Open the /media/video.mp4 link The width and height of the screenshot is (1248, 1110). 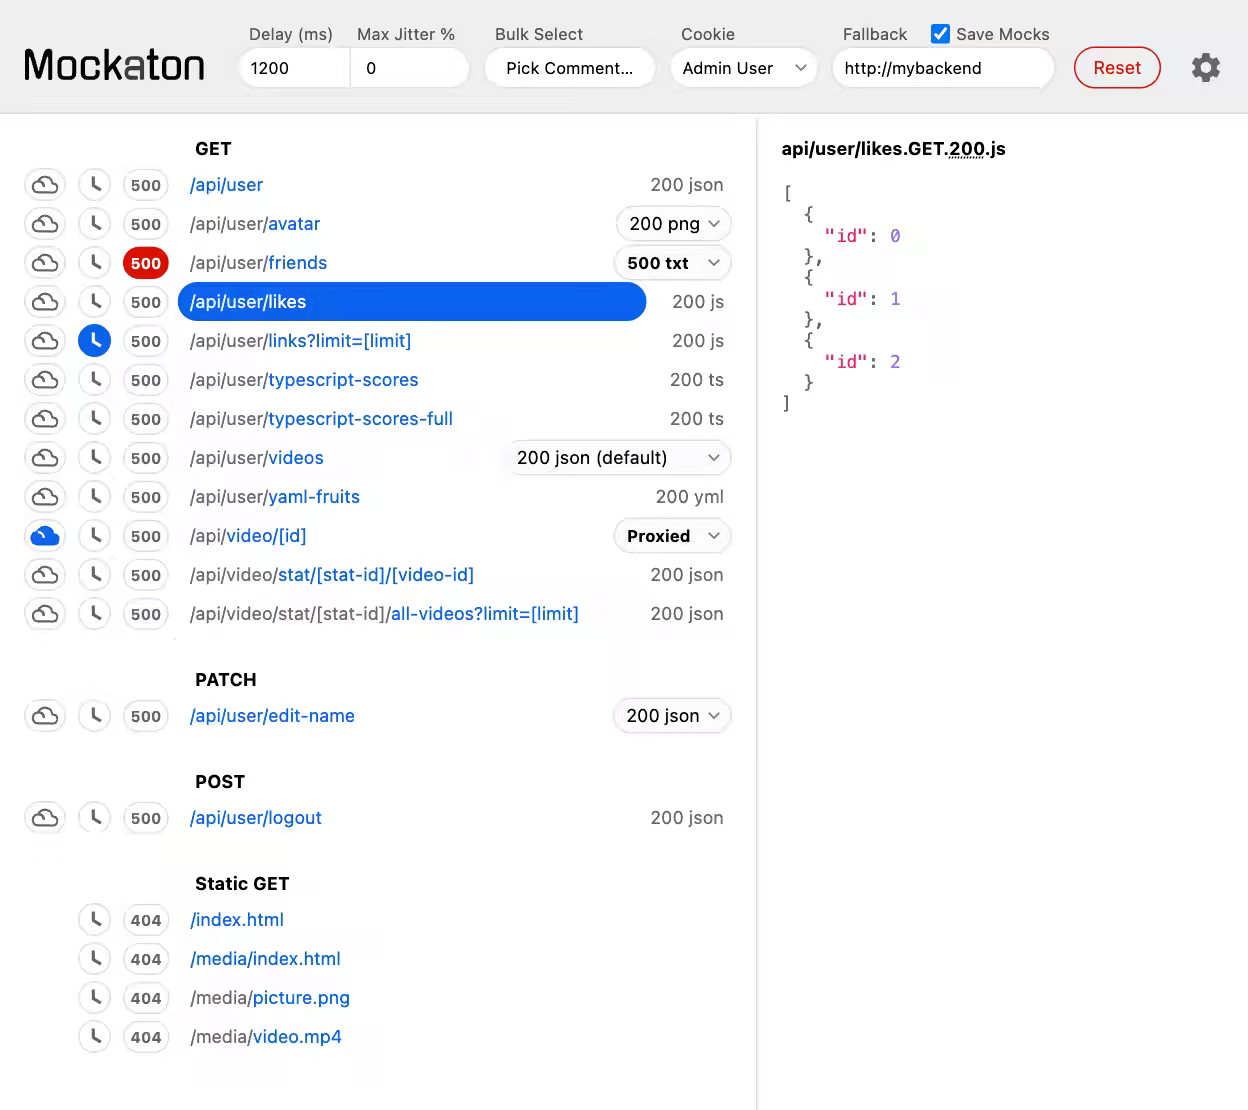tap(266, 1036)
